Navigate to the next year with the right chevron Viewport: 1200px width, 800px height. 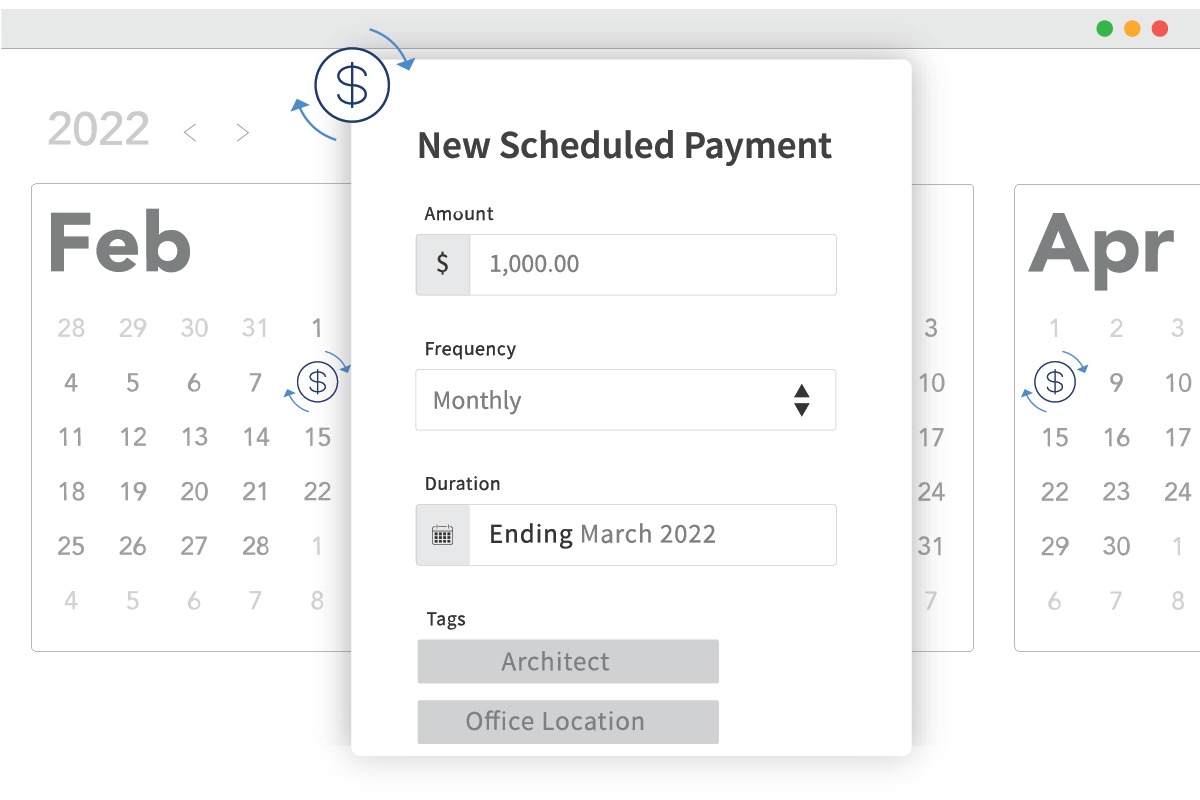point(241,131)
